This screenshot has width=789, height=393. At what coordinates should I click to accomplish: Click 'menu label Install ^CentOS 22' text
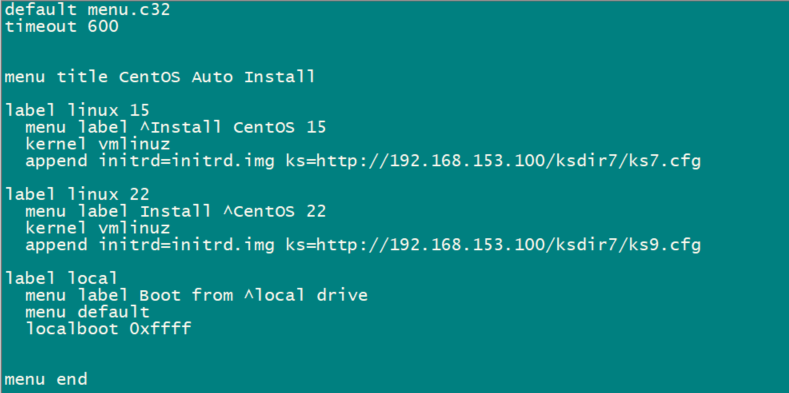(x=176, y=211)
